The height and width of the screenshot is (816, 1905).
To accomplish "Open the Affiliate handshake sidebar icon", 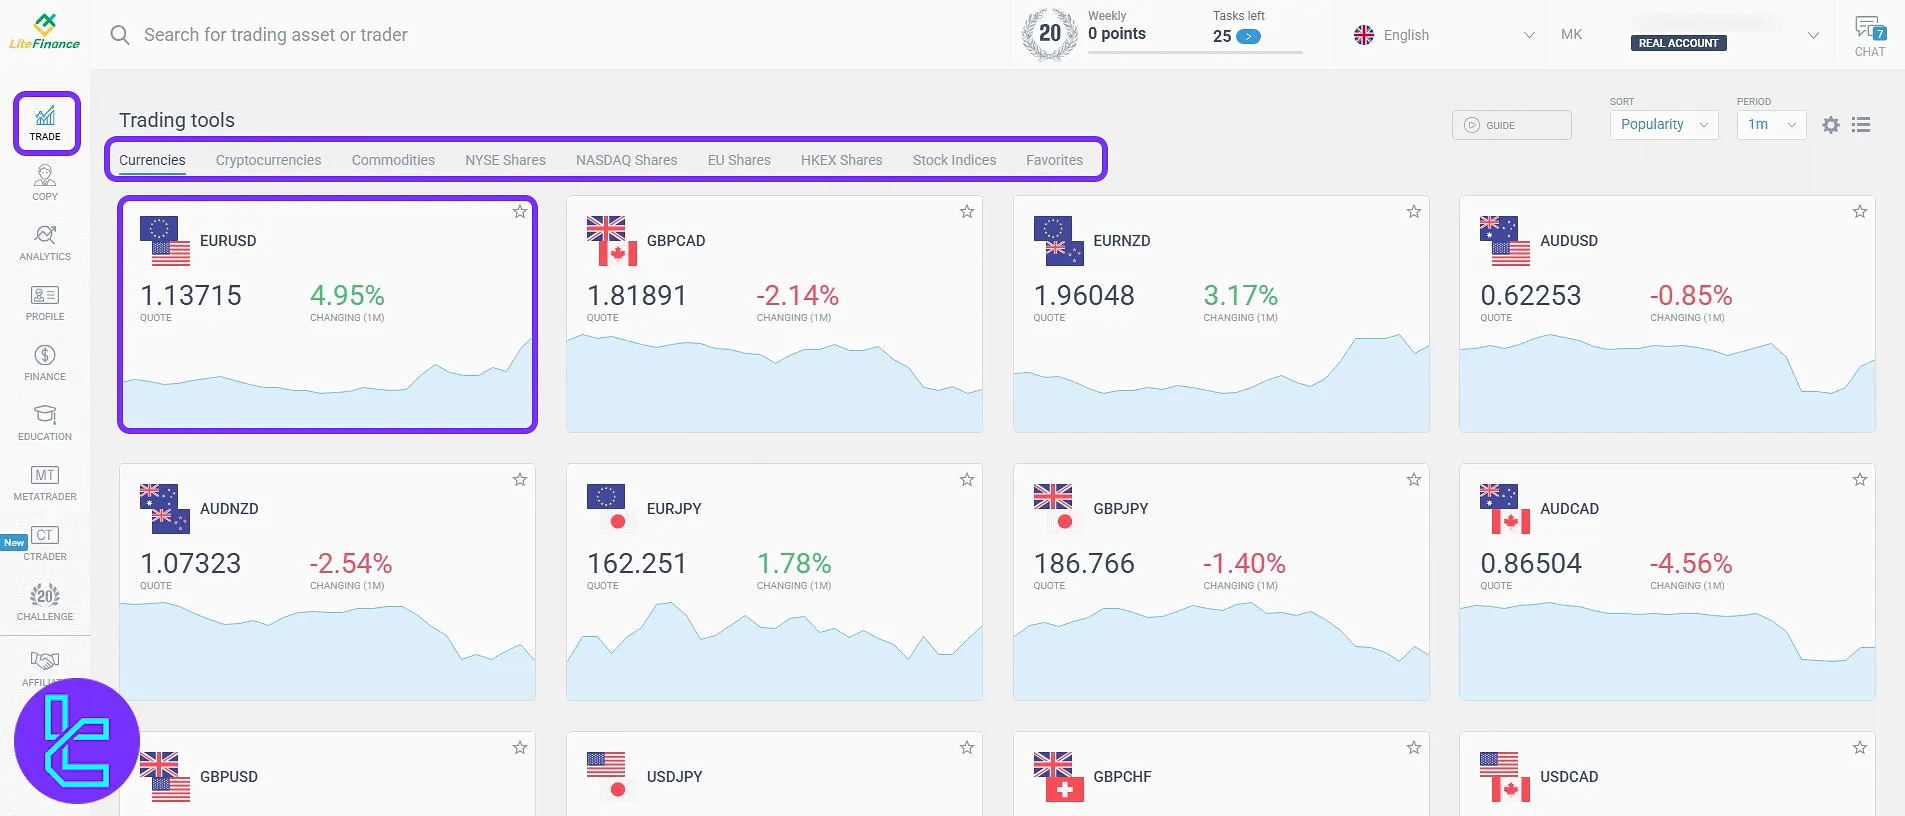I will [45, 661].
